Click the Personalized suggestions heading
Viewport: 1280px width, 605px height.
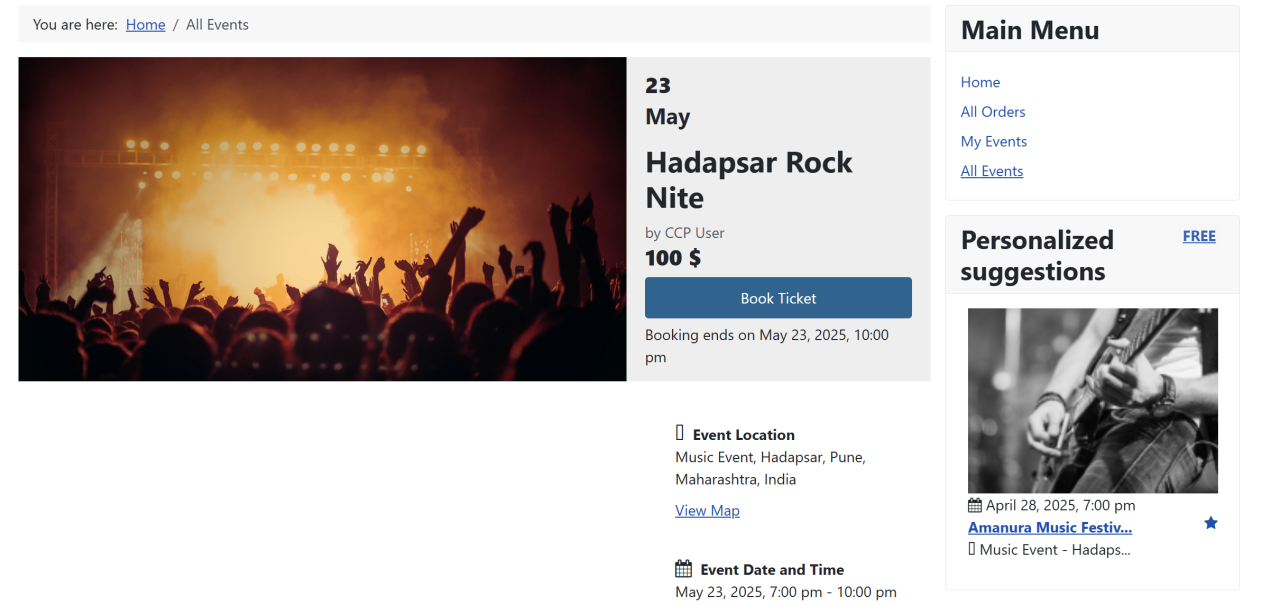pos(1037,255)
